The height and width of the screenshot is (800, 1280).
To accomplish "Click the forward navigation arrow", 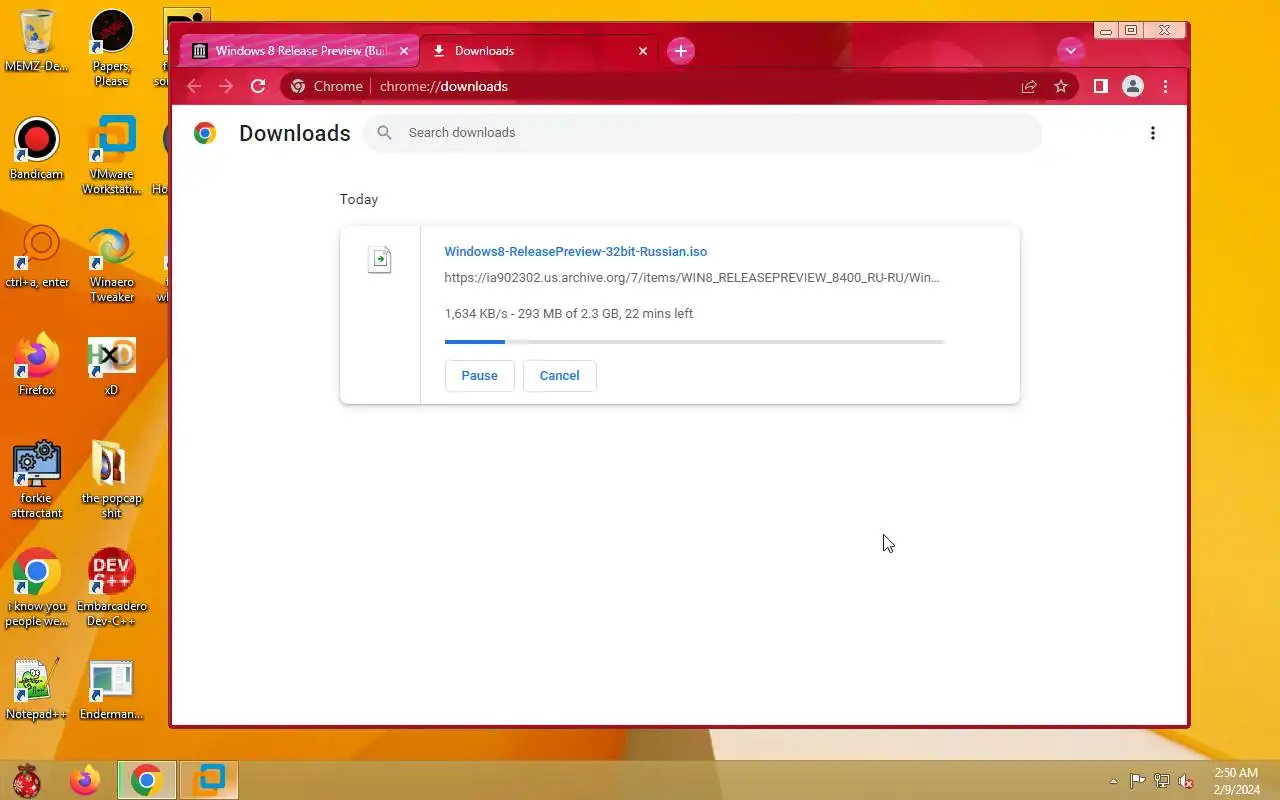I will [x=226, y=86].
